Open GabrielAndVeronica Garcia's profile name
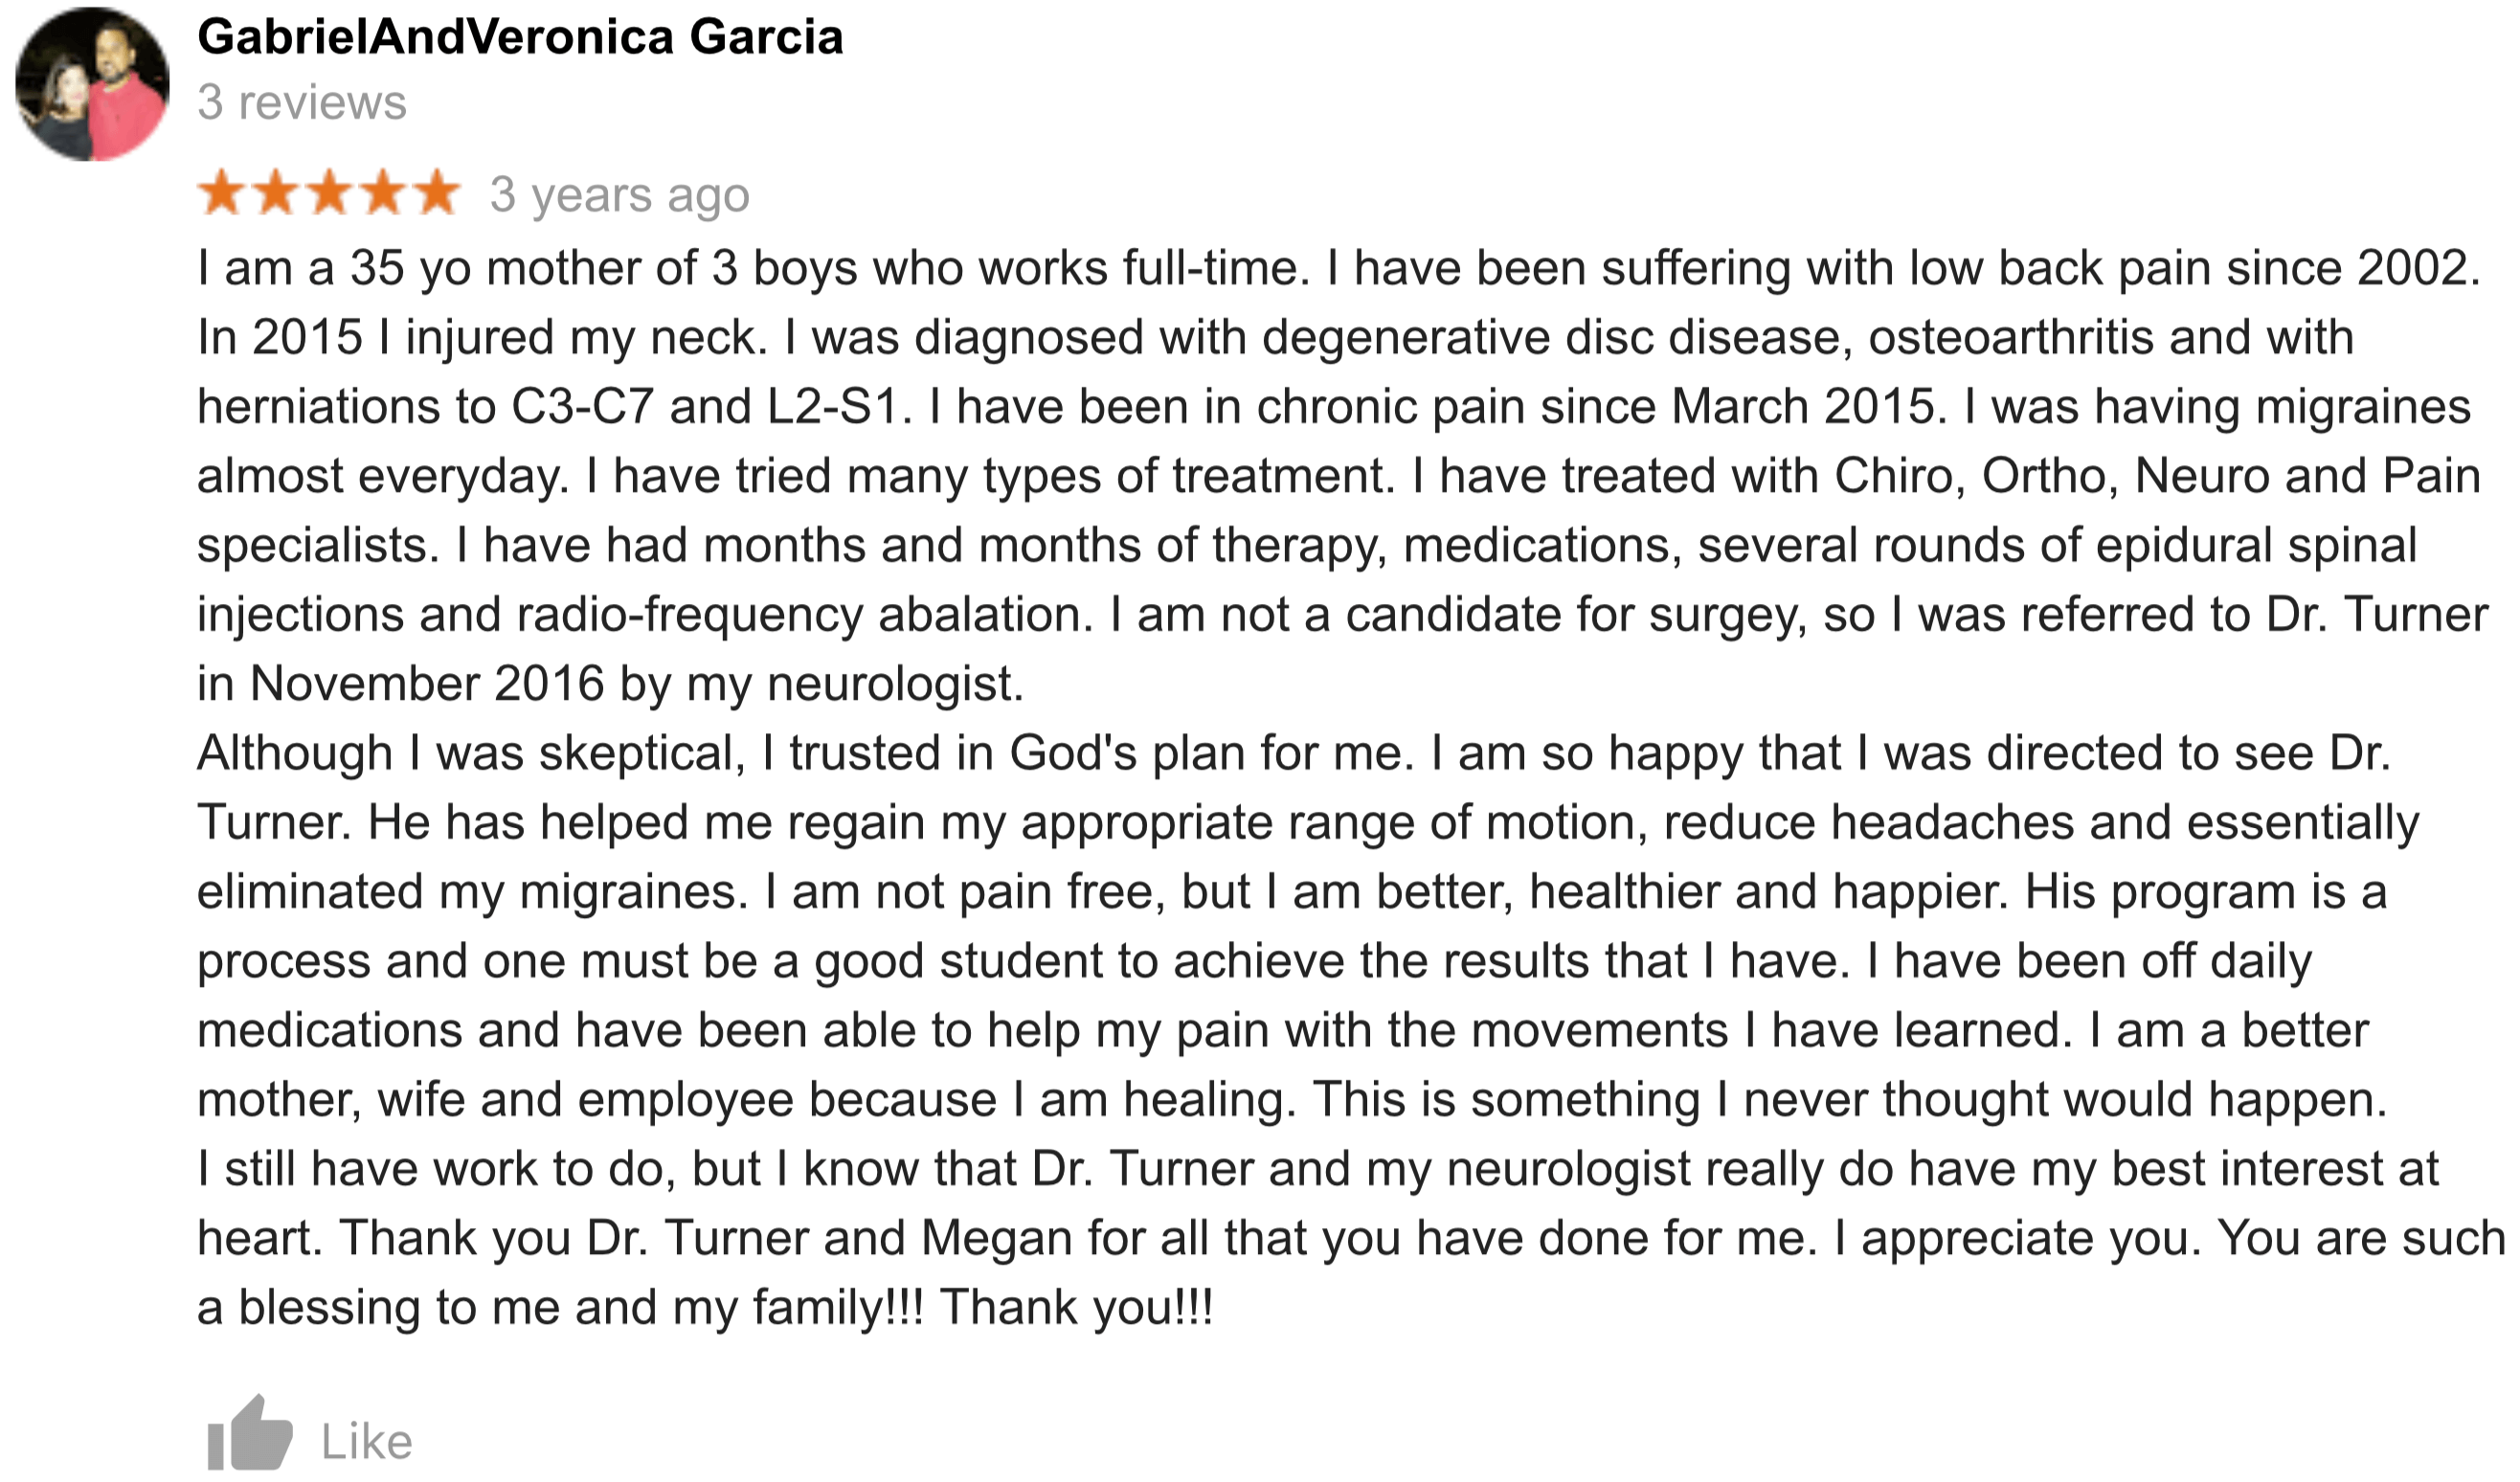 click(520, 37)
